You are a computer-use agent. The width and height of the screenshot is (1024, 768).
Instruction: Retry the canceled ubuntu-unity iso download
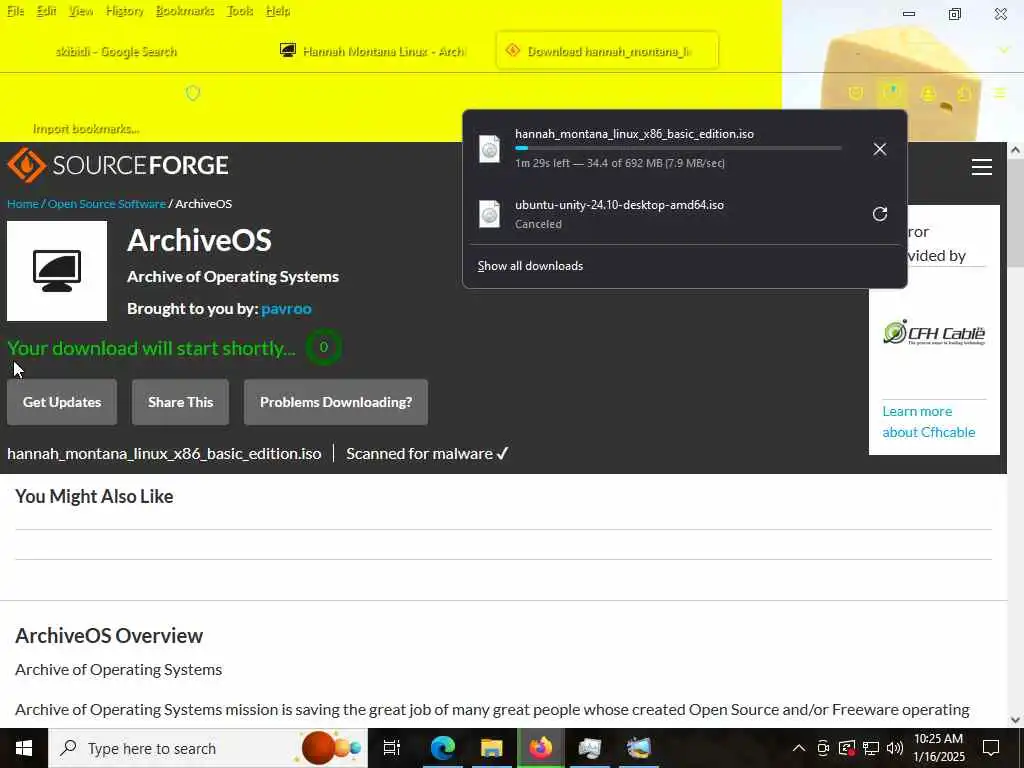[x=880, y=214]
